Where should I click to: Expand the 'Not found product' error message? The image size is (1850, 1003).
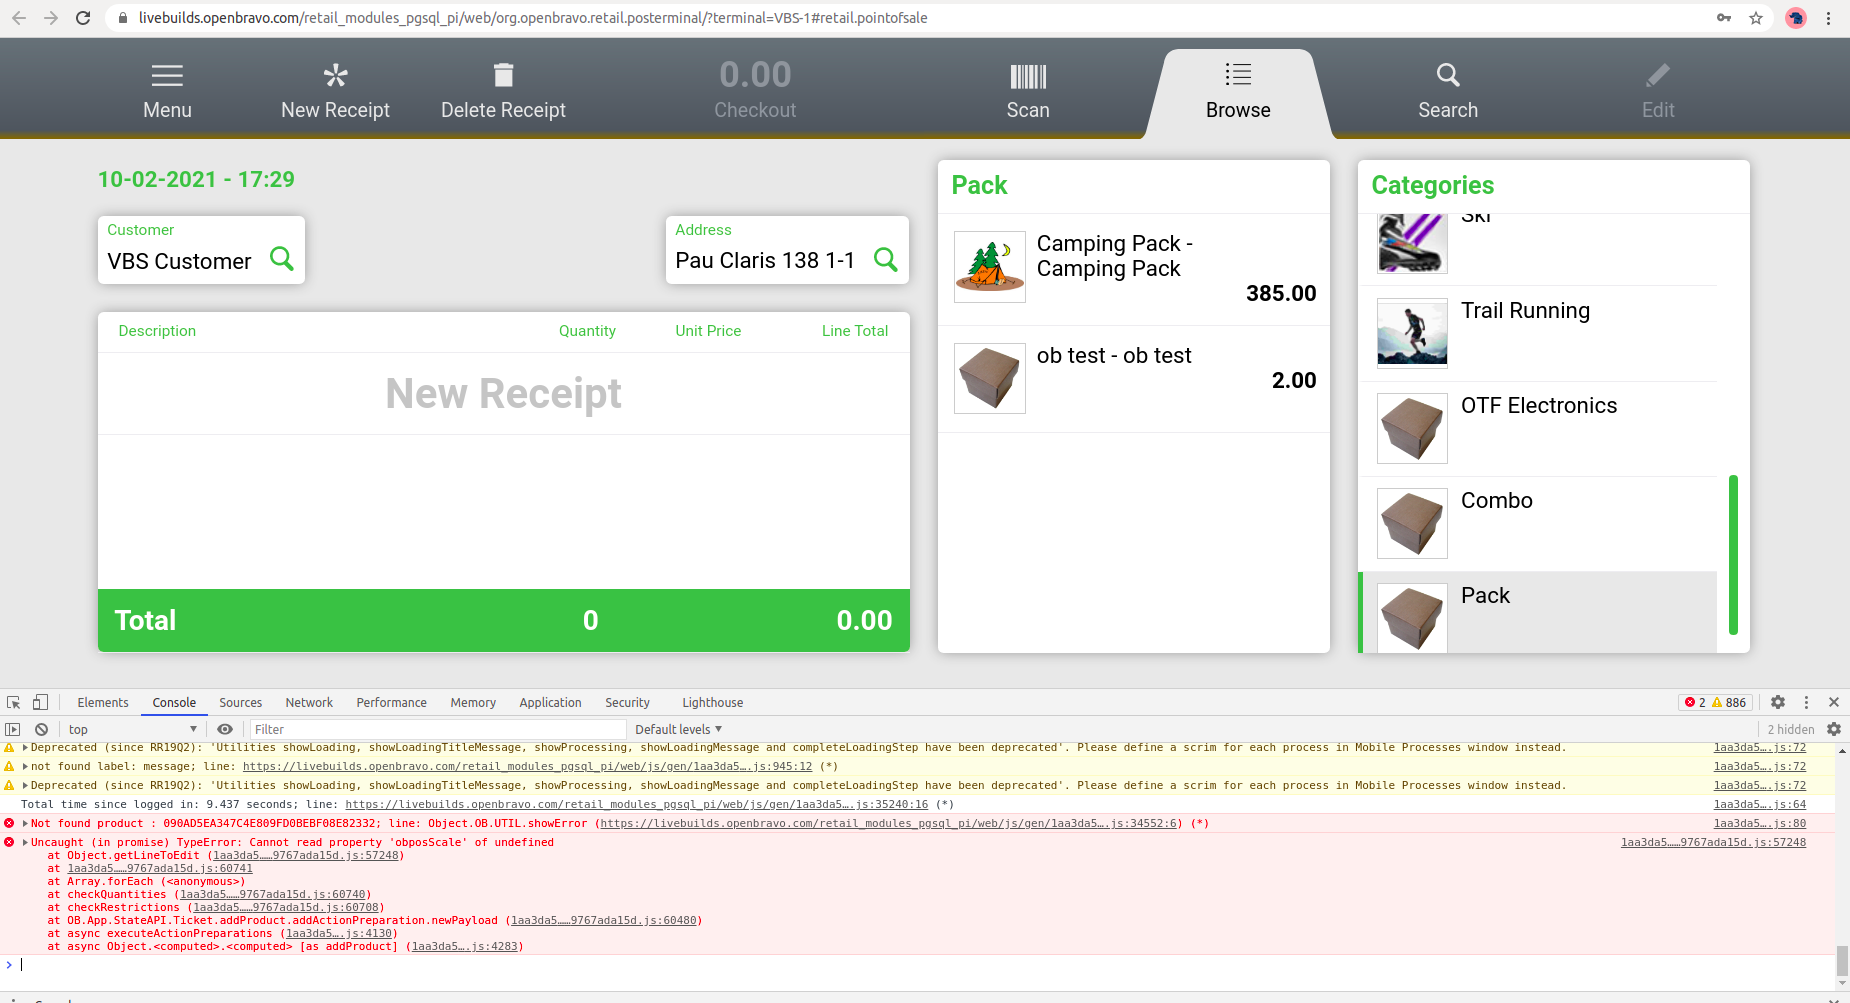click(x=25, y=824)
